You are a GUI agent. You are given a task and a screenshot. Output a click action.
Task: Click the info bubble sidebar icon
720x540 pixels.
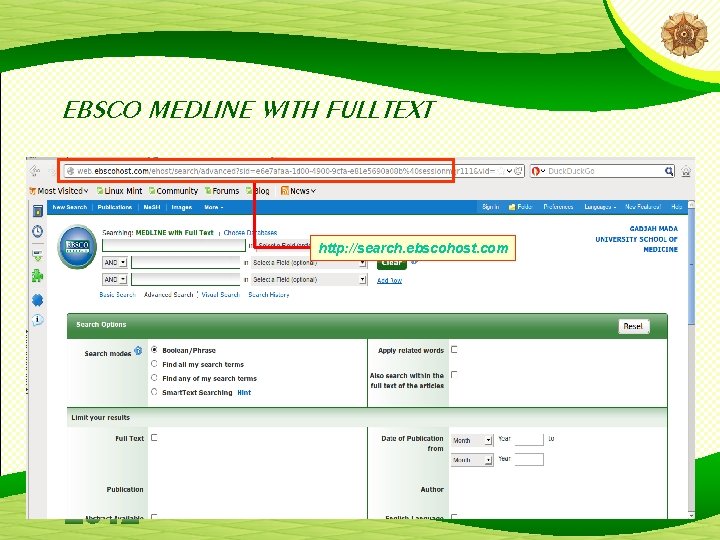(38, 320)
